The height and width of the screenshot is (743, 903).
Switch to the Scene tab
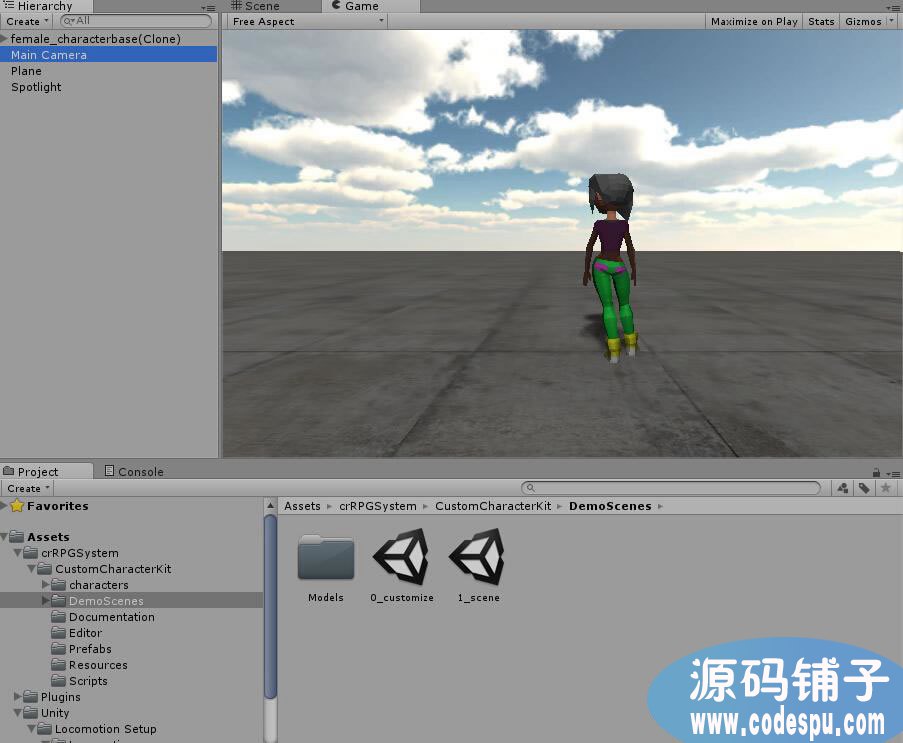click(x=255, y=6)
